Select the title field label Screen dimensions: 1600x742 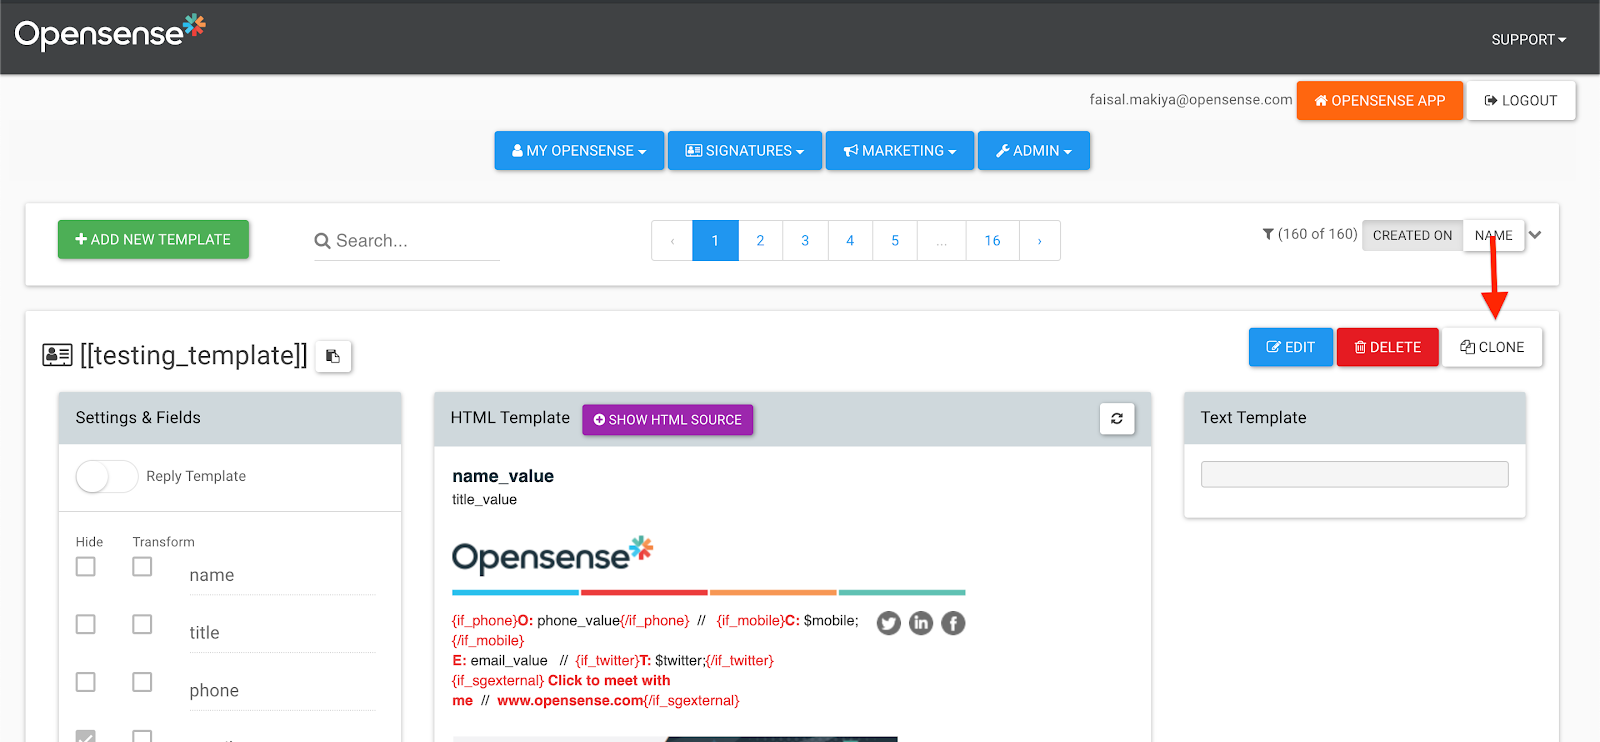(204, 633)
